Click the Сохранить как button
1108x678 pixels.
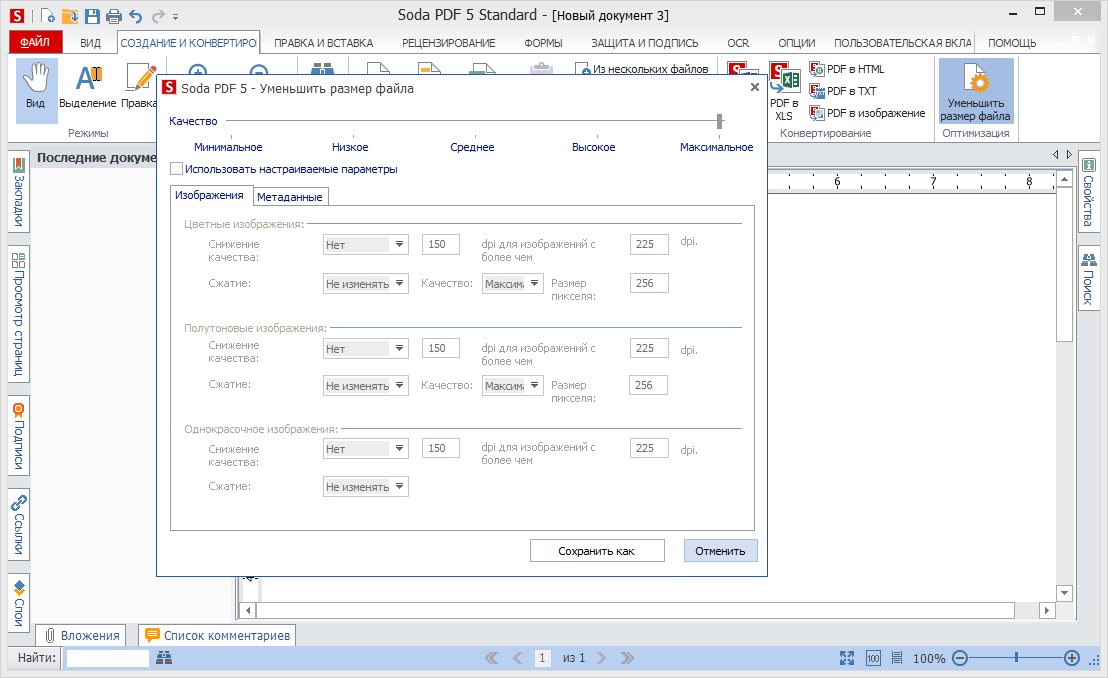[597, 551]
